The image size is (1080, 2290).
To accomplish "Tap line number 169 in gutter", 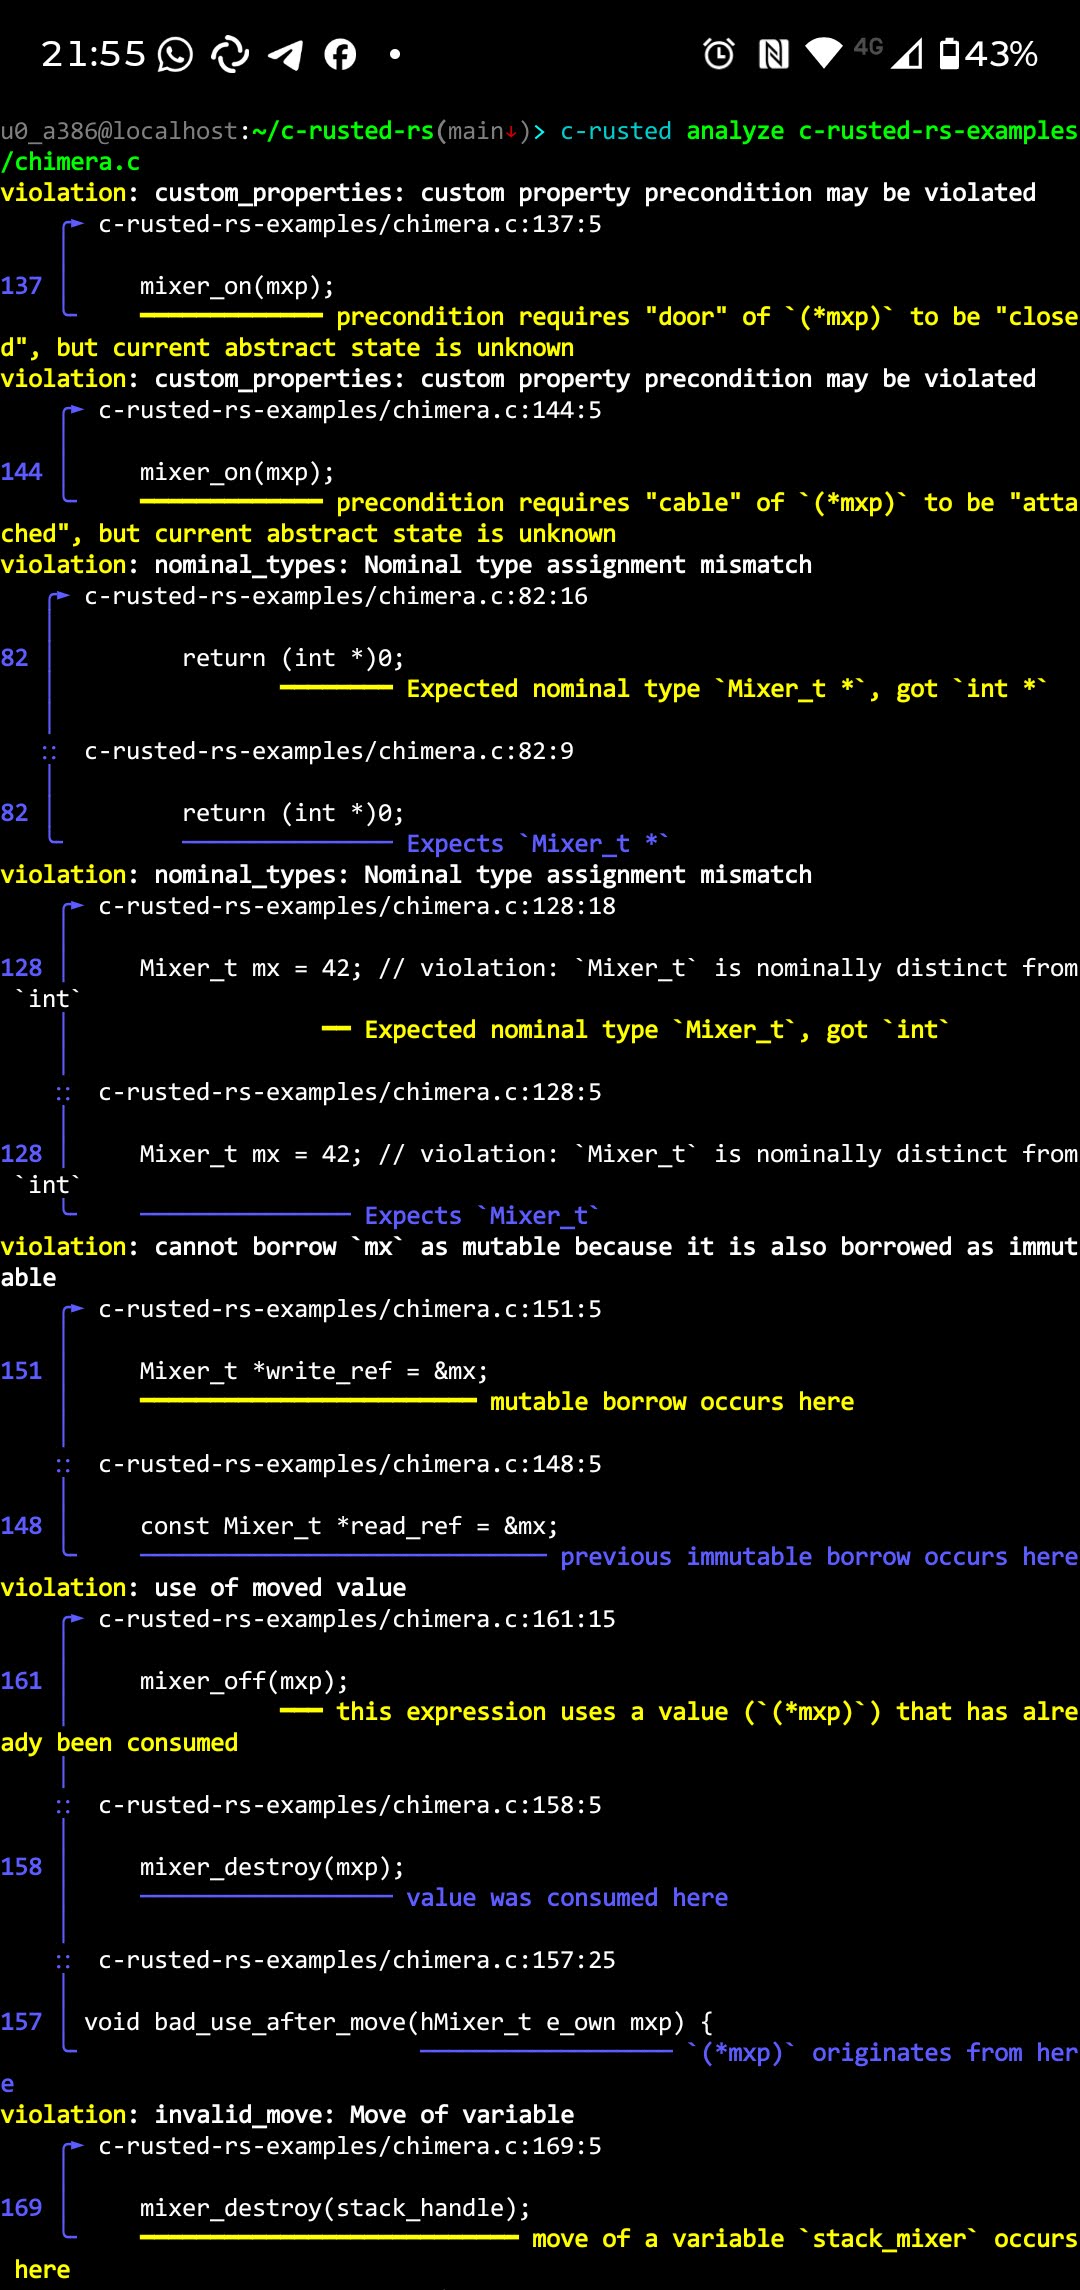I will (x=21, y=2208).
